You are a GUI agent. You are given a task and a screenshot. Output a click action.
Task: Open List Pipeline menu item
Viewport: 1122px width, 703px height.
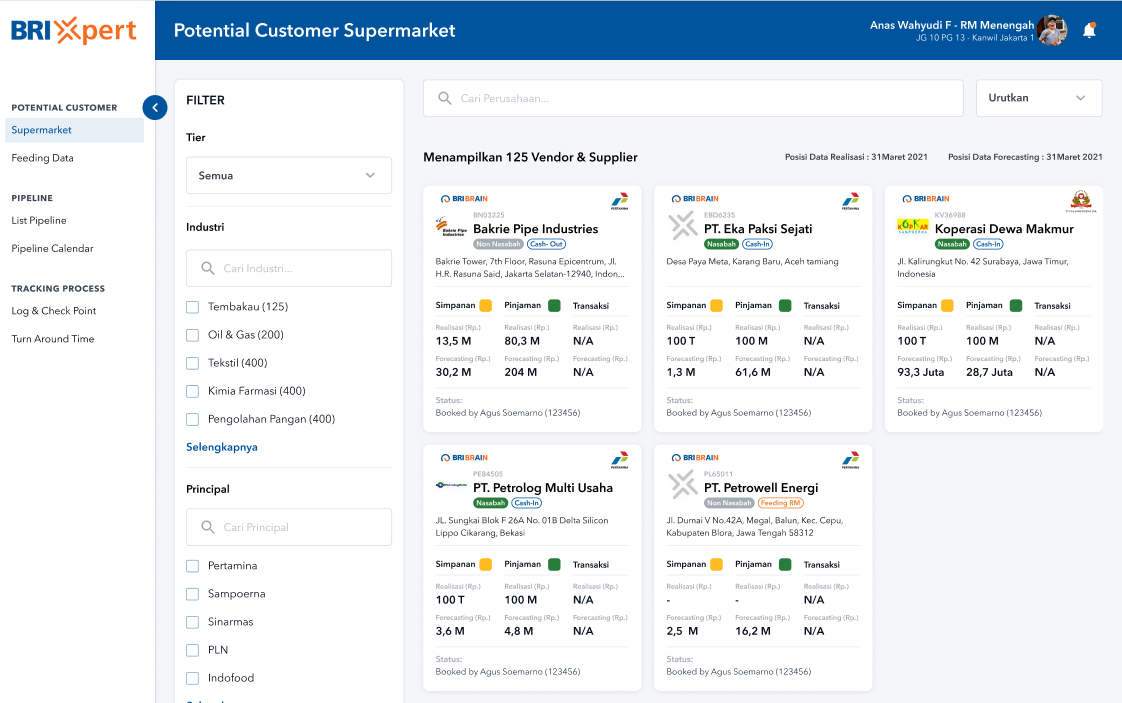39,220
